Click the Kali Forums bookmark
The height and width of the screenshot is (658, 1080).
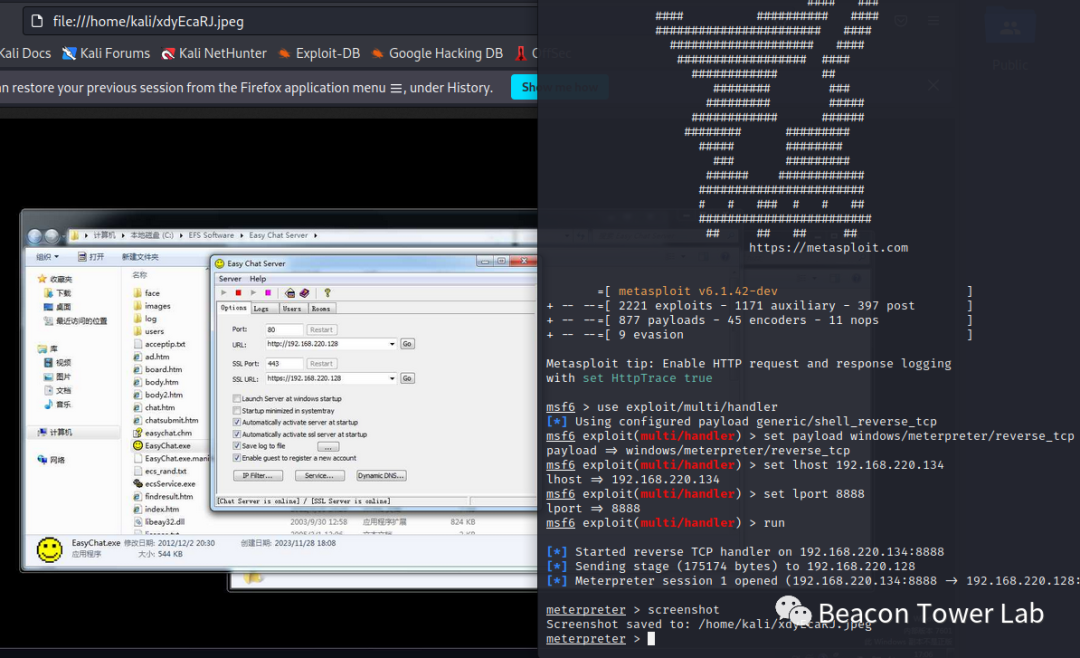[106, 53]
